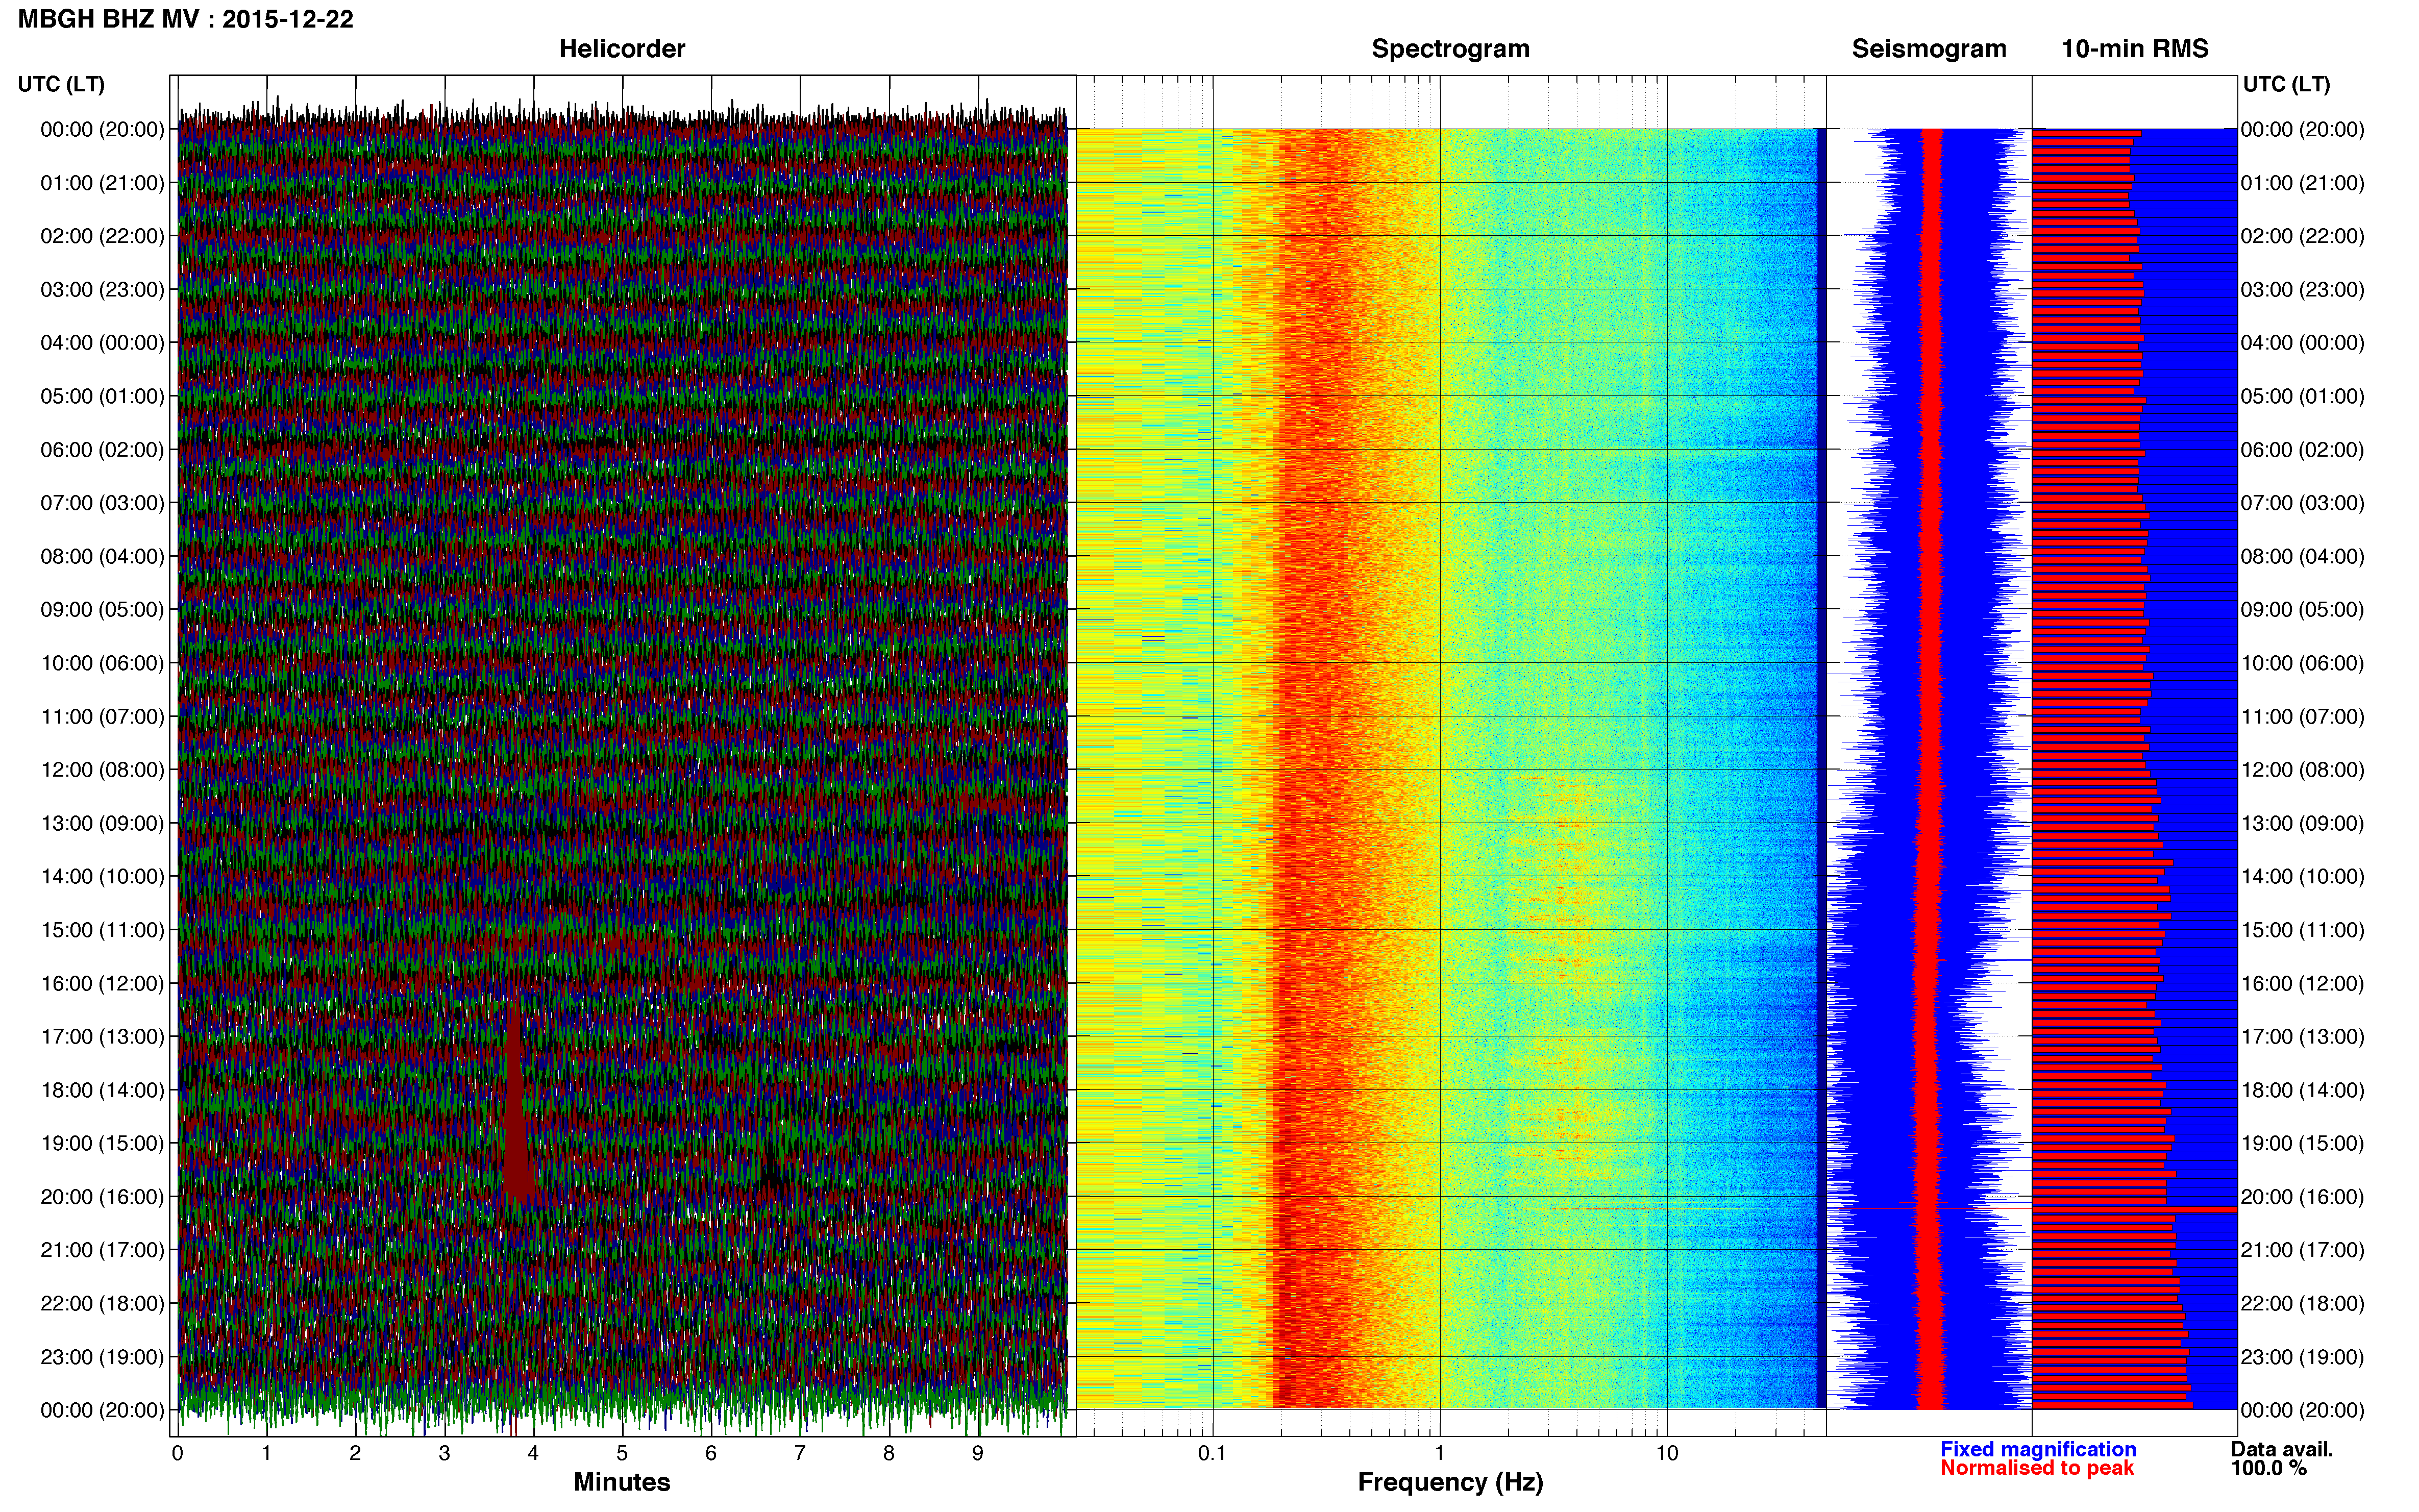Click 02:00 (22:00) on the RMS-side time axis
This screenshot has height=1512, width=2419.
(x=2303, y=236)
